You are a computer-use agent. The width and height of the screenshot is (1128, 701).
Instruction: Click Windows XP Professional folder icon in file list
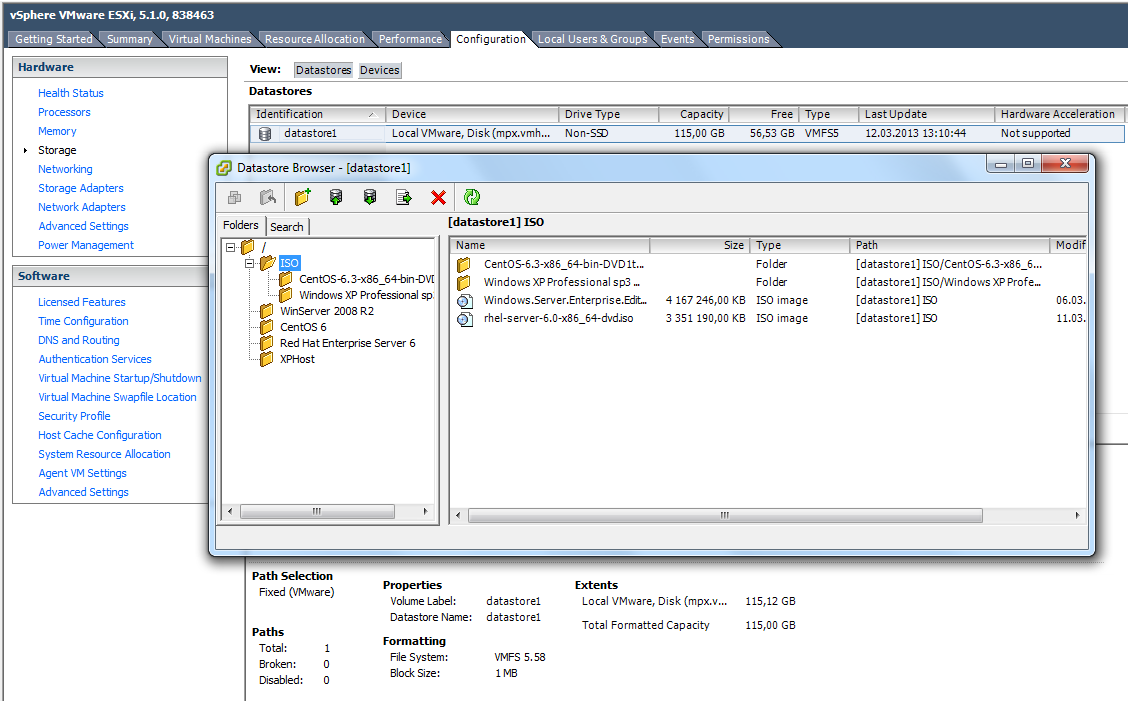point(464,282)
